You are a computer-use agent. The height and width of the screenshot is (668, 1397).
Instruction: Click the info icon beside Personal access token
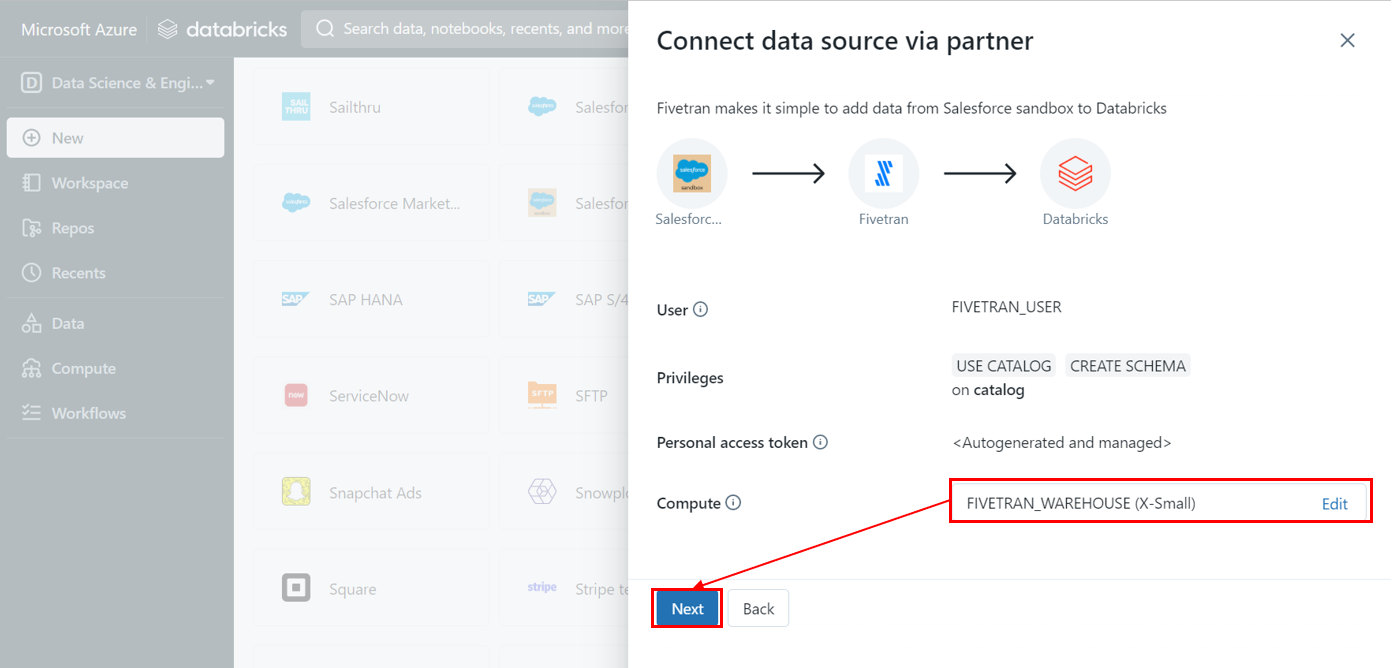[820, 442]
